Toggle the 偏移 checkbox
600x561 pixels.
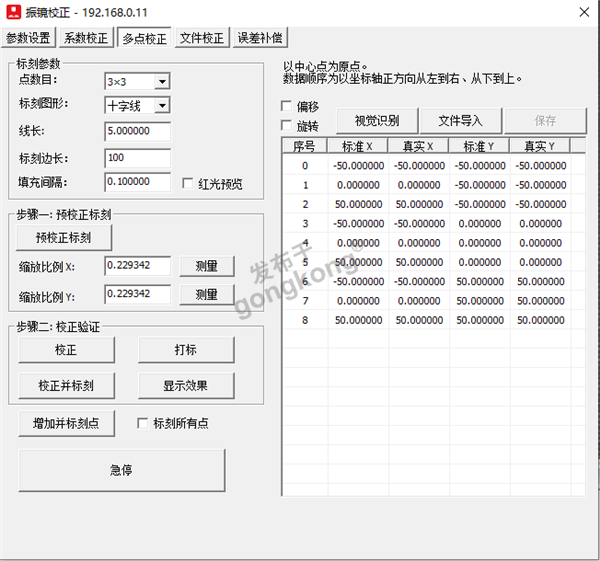tap(288, 106)
